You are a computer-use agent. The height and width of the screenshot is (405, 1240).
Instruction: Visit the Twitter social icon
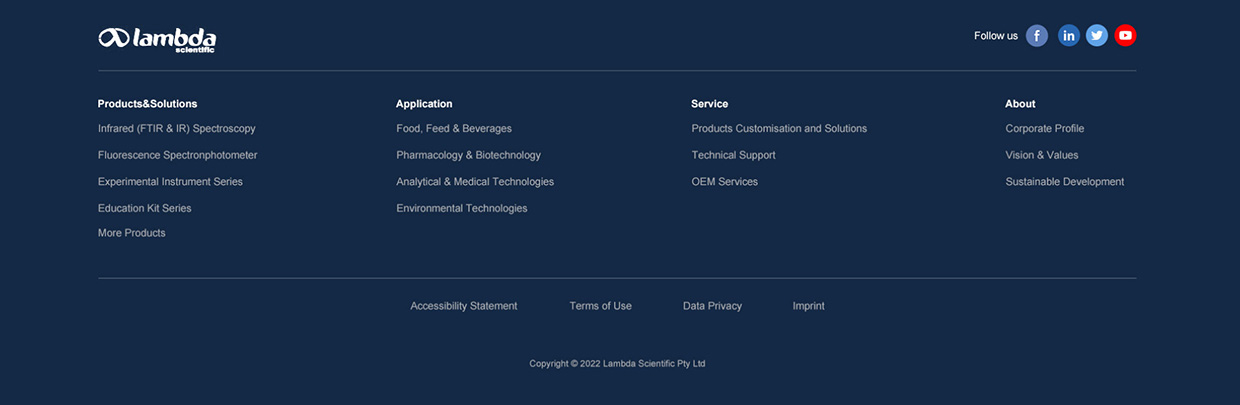tap(1097, 36)
